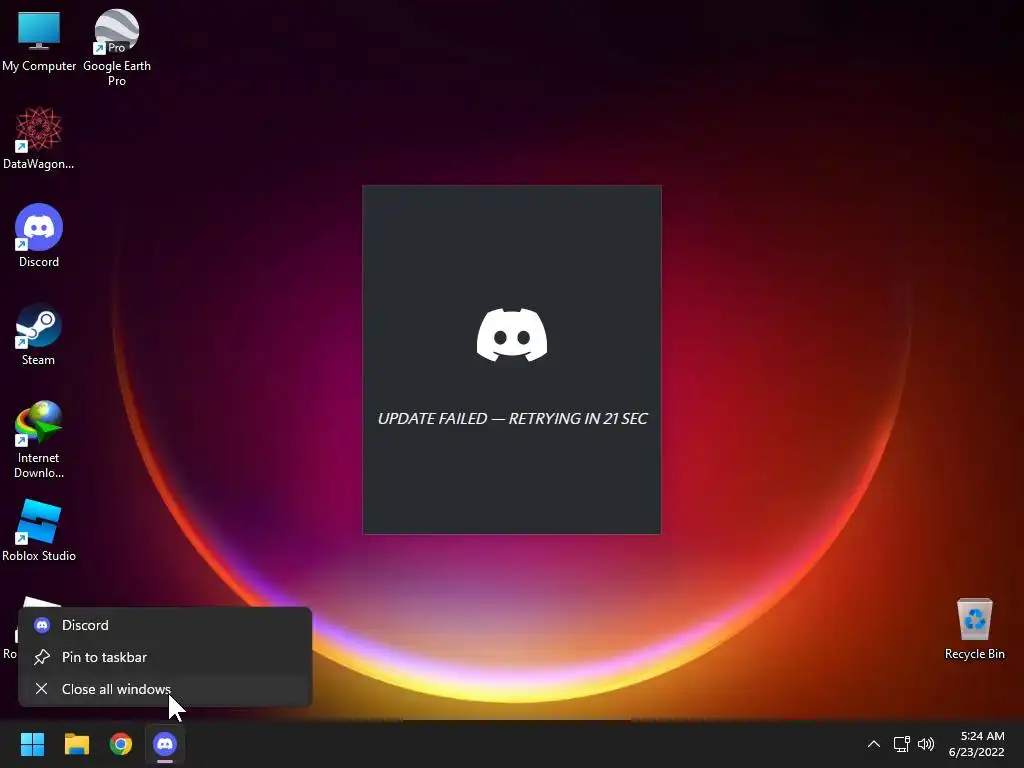Image resolution: width=1024 pixels, height=768 pixels.
Task: Open volume control in system tray
Action: (926, 744)
